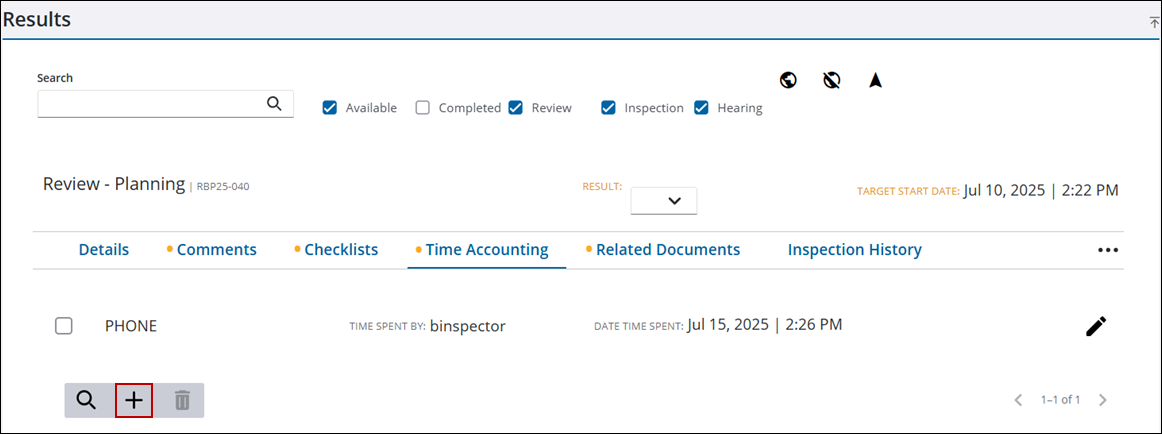Click the trash delete icon
1162x434 pixels.
(182, 400)
